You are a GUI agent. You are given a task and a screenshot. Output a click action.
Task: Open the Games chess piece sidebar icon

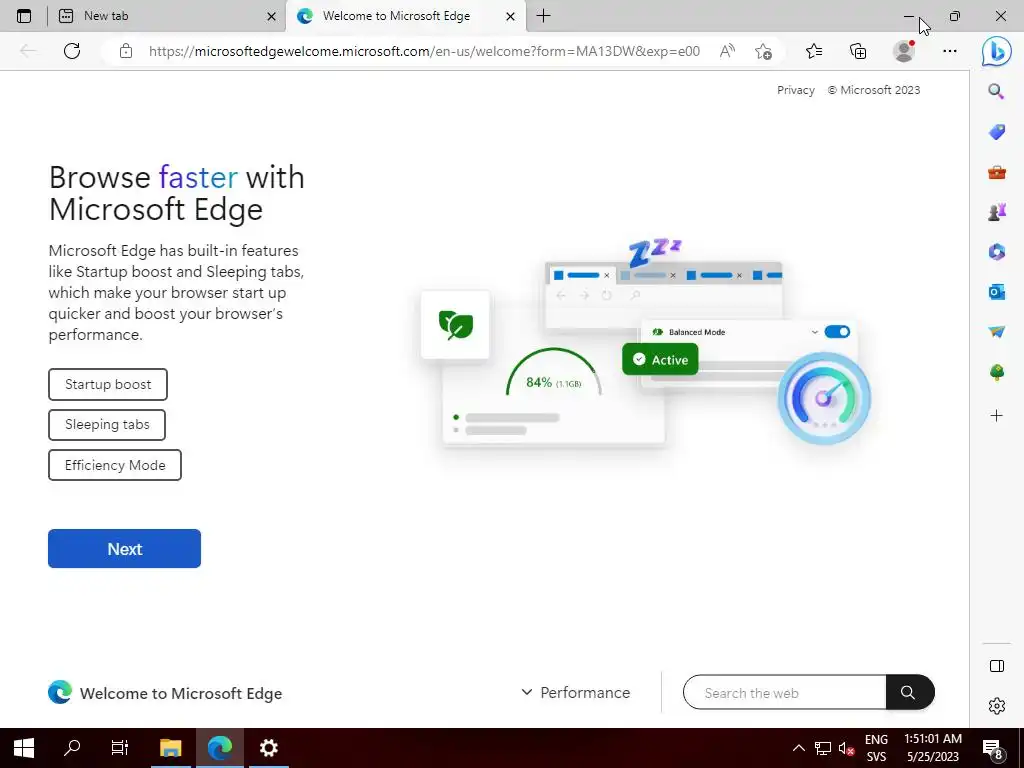[x=997, y=212]
